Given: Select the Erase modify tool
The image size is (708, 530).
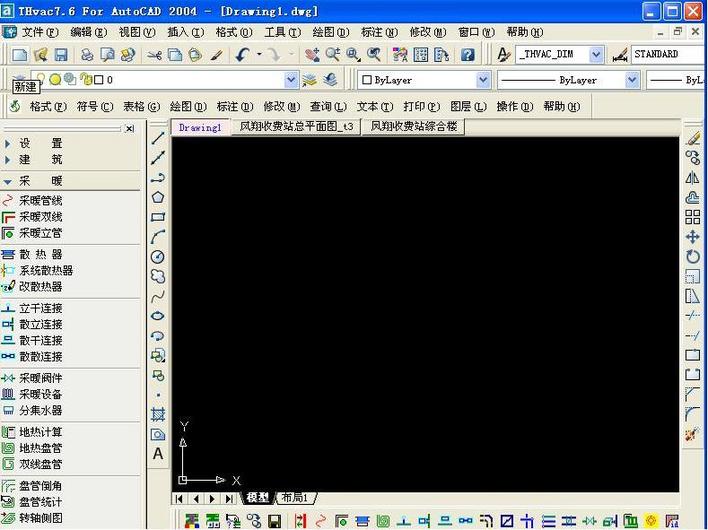Looking at the screenshot, I should coord(693,138).
